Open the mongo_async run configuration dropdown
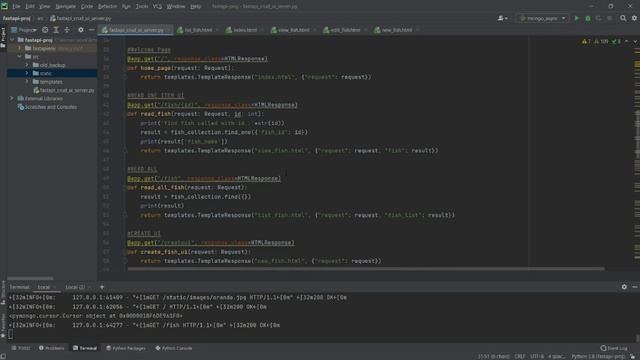640x360 pixels. coord(542,18)
